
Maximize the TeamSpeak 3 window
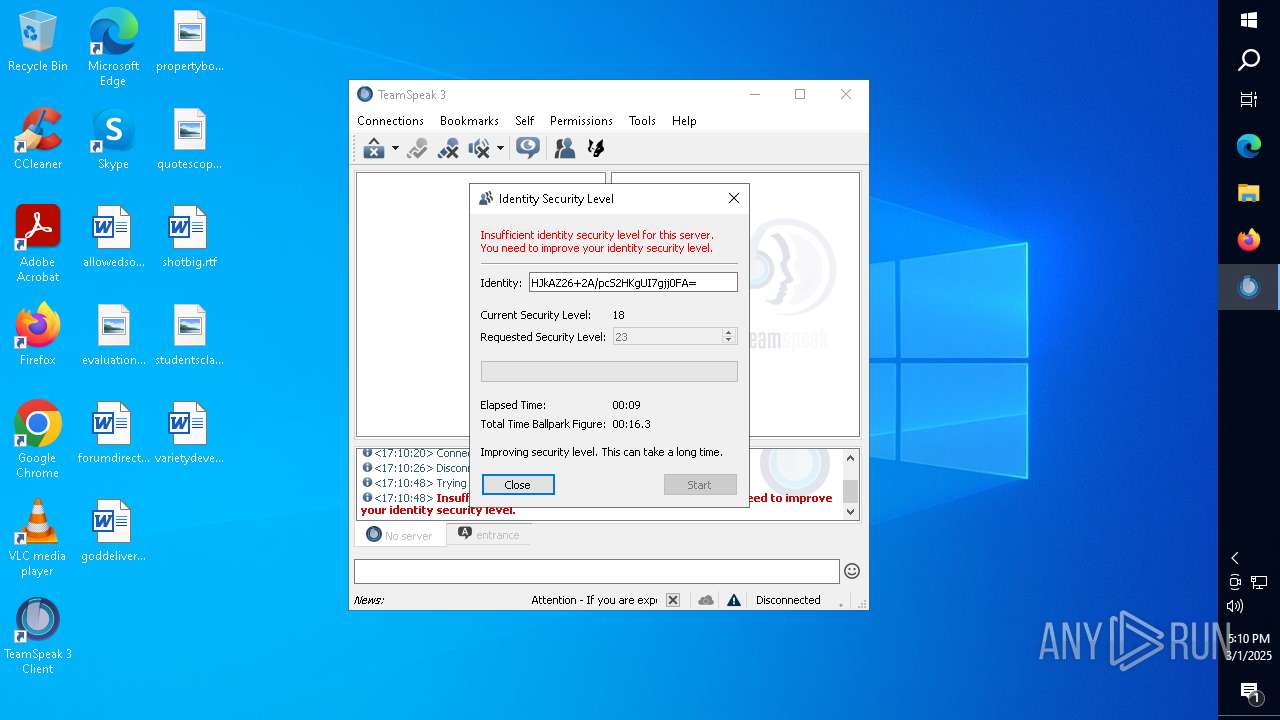tap(800, 94)
